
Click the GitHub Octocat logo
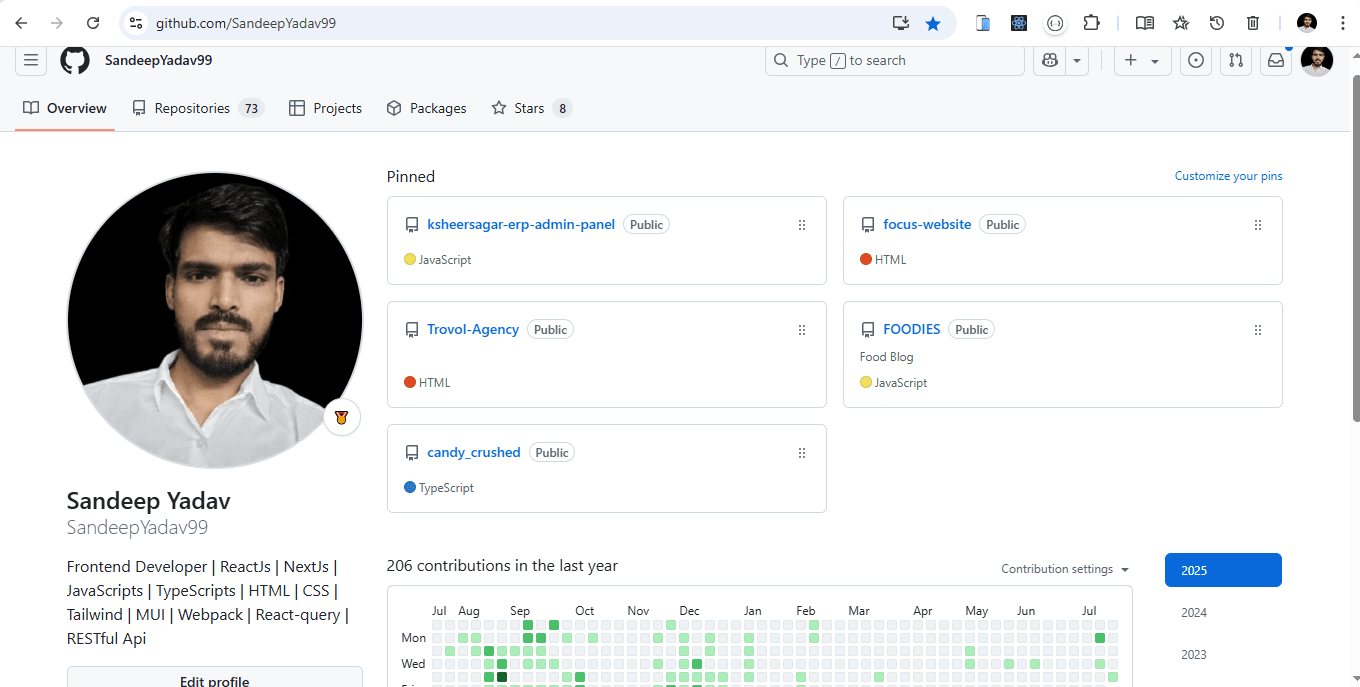pos(75,60)
